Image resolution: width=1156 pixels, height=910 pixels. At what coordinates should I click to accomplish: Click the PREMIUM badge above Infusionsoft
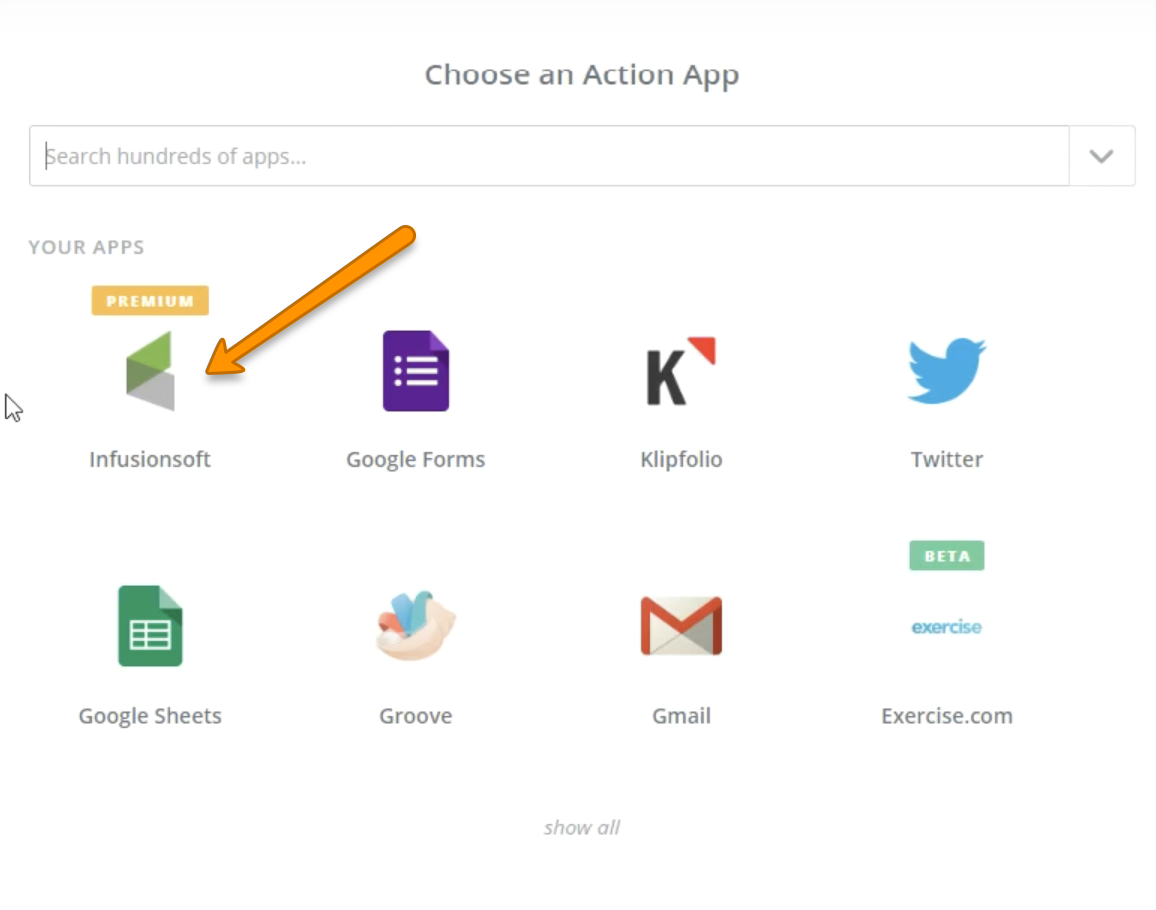point(150,301)
